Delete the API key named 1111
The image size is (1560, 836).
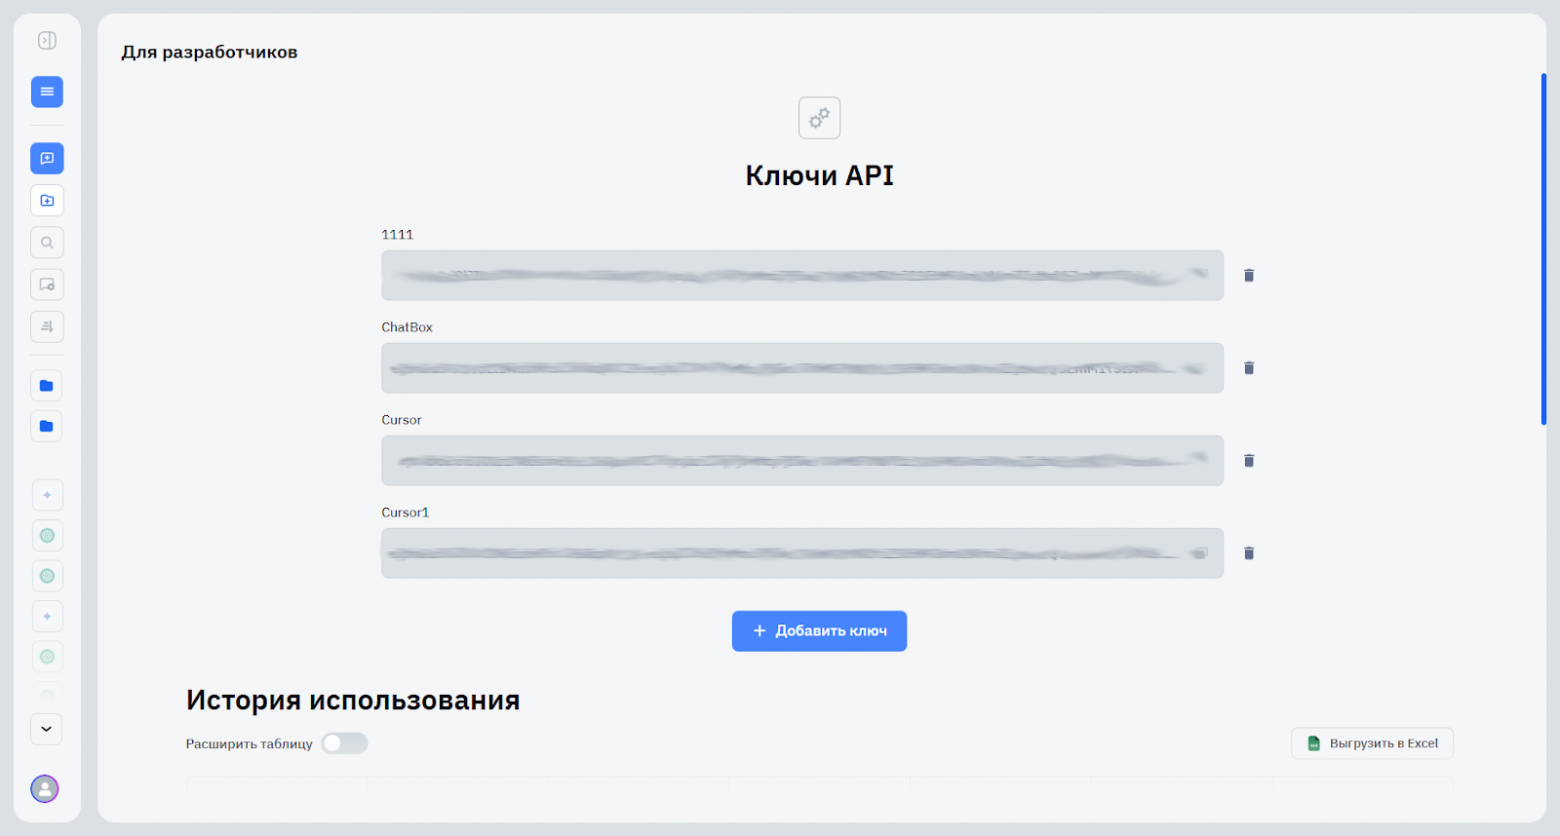pos(1248,275)
